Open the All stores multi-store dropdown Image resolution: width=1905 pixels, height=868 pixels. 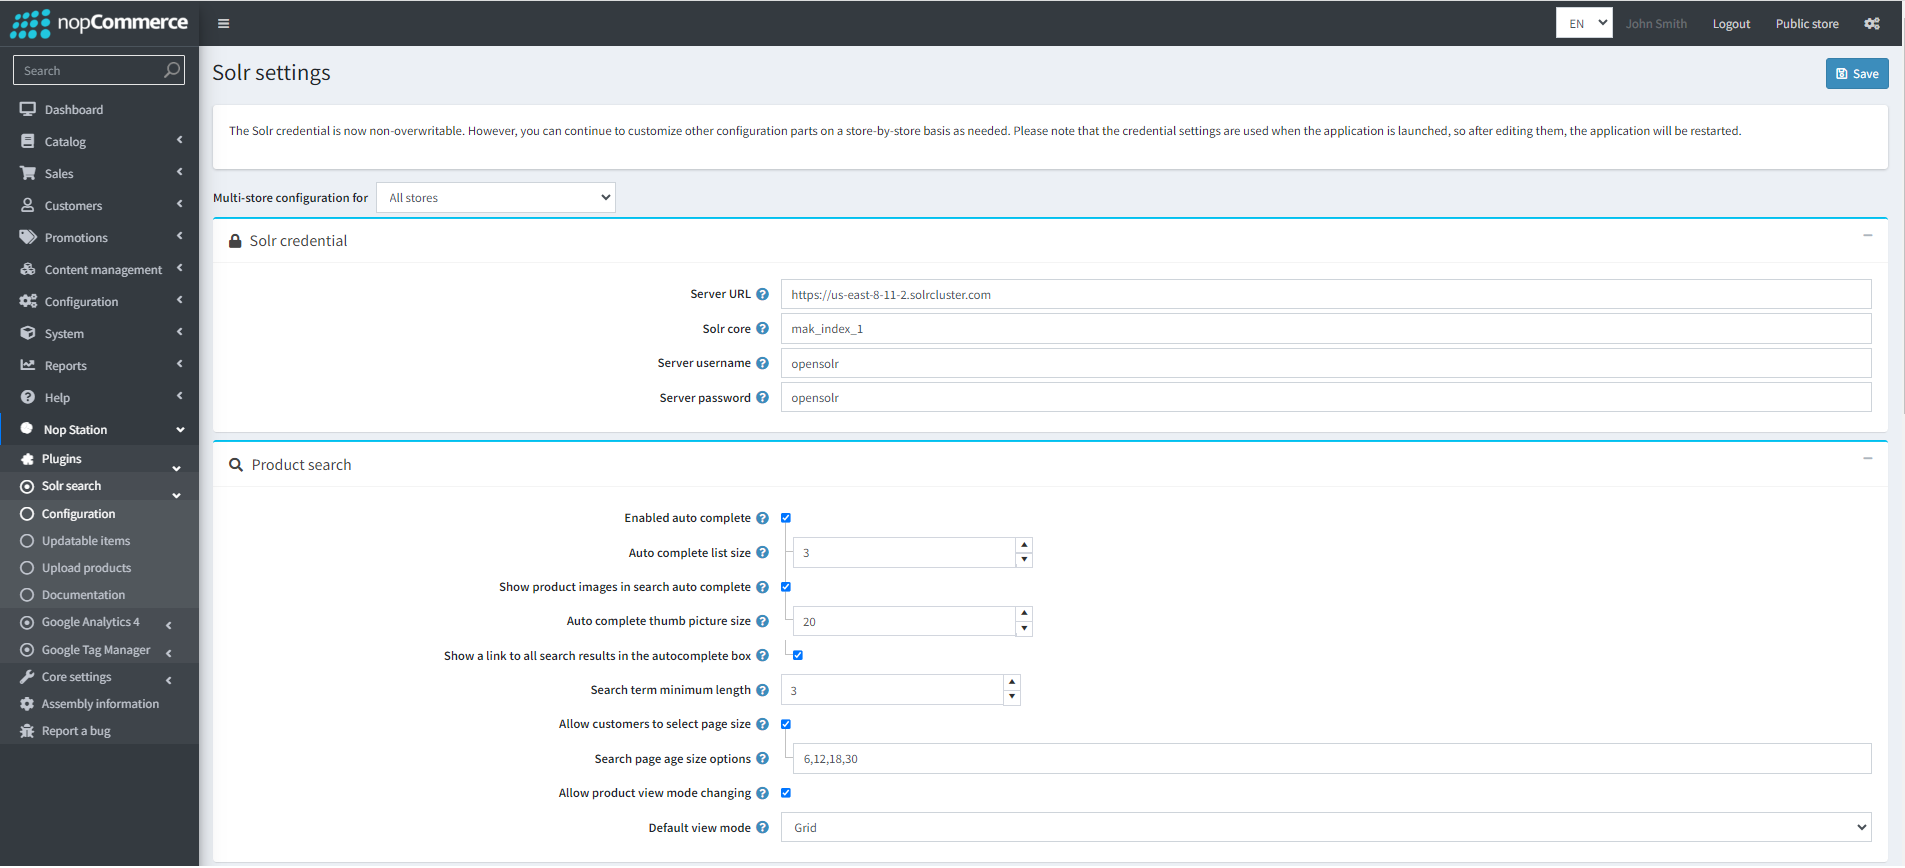496,197
